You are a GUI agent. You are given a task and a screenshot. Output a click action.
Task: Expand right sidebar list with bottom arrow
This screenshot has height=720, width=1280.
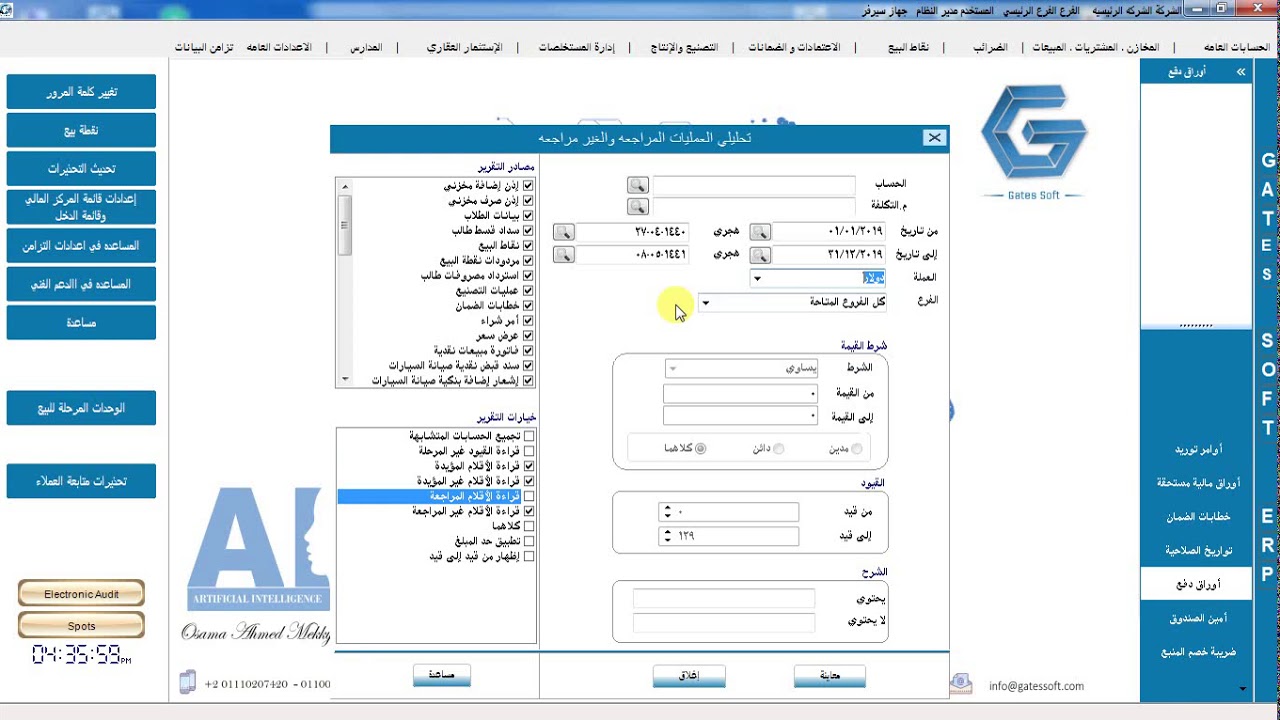click(1242, 688)
